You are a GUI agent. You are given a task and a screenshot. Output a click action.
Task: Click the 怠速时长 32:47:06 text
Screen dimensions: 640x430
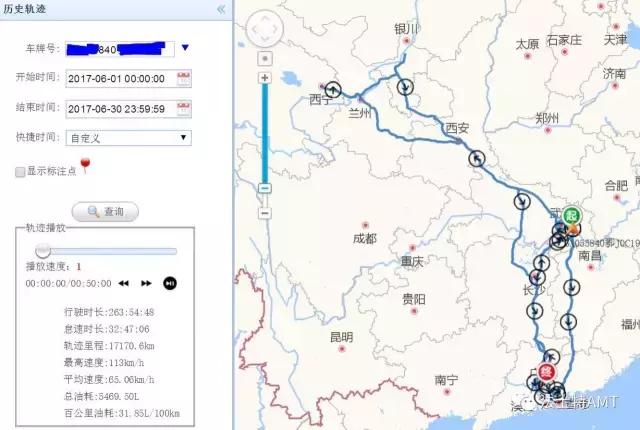(107, 329)
